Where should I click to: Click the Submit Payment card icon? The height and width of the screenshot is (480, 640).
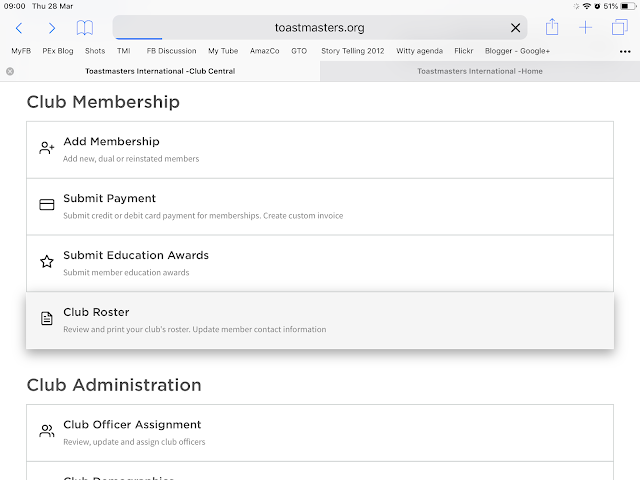[x=47, y=205]
